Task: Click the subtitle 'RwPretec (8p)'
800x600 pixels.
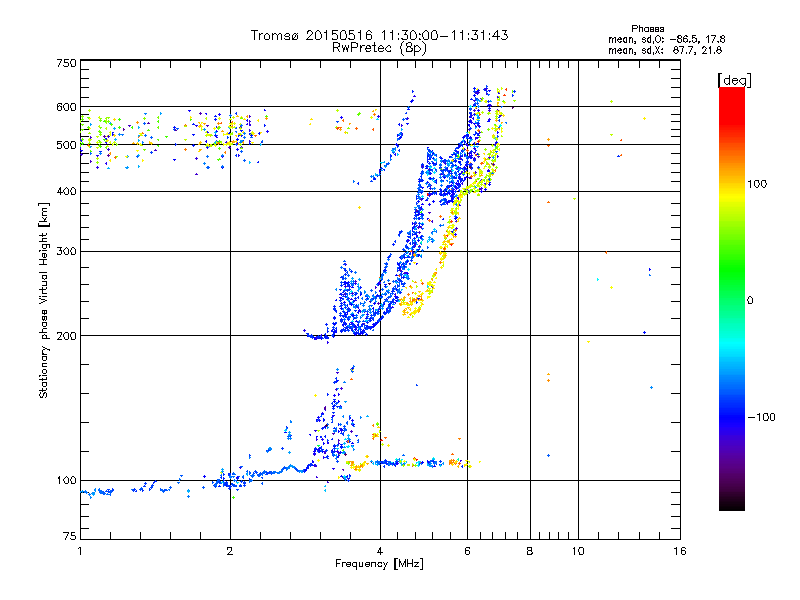Action: pos(379,48)
